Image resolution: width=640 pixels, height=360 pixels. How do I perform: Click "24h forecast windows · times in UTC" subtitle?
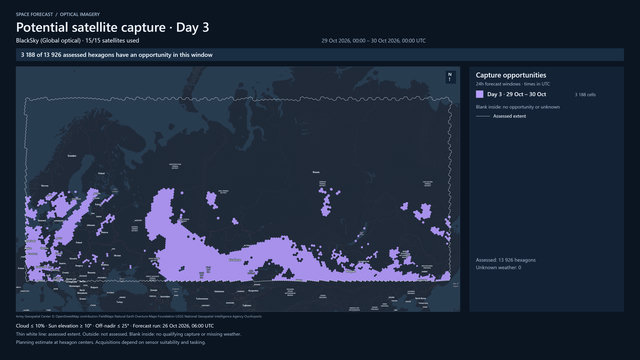pyautogui.click(x=513, y=84)
